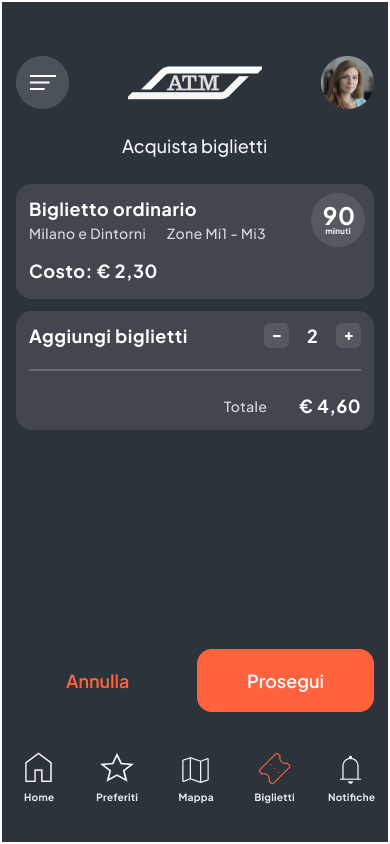Select the Biglietti ticket icon
The height and width of the screenshot is (844, 390).
point(274,769)
